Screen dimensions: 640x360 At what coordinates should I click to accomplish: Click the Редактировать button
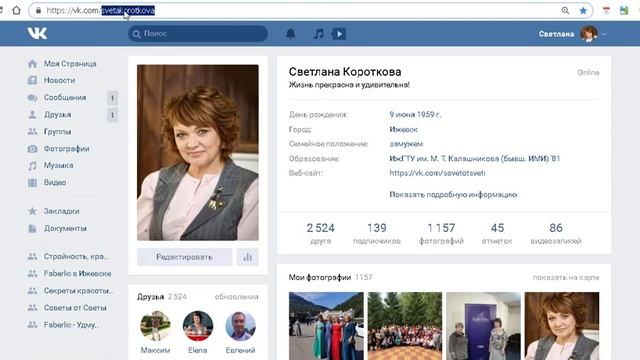pyautogui.click(x=184, y=257)
